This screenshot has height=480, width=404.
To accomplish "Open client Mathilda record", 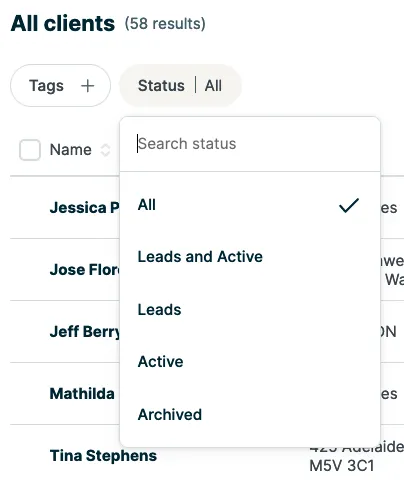I will pyautogui.click(x=82, y=394).
